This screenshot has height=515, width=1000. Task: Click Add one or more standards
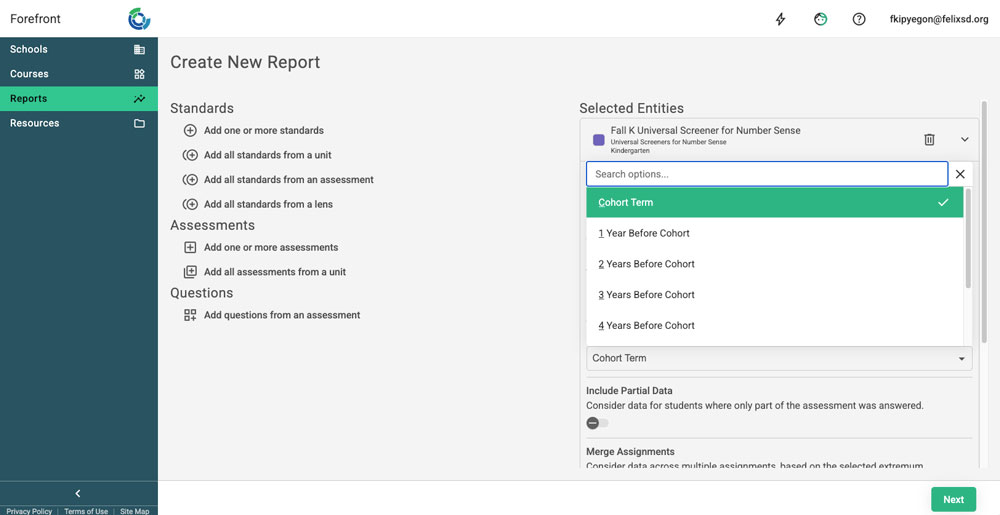(263, 130)
